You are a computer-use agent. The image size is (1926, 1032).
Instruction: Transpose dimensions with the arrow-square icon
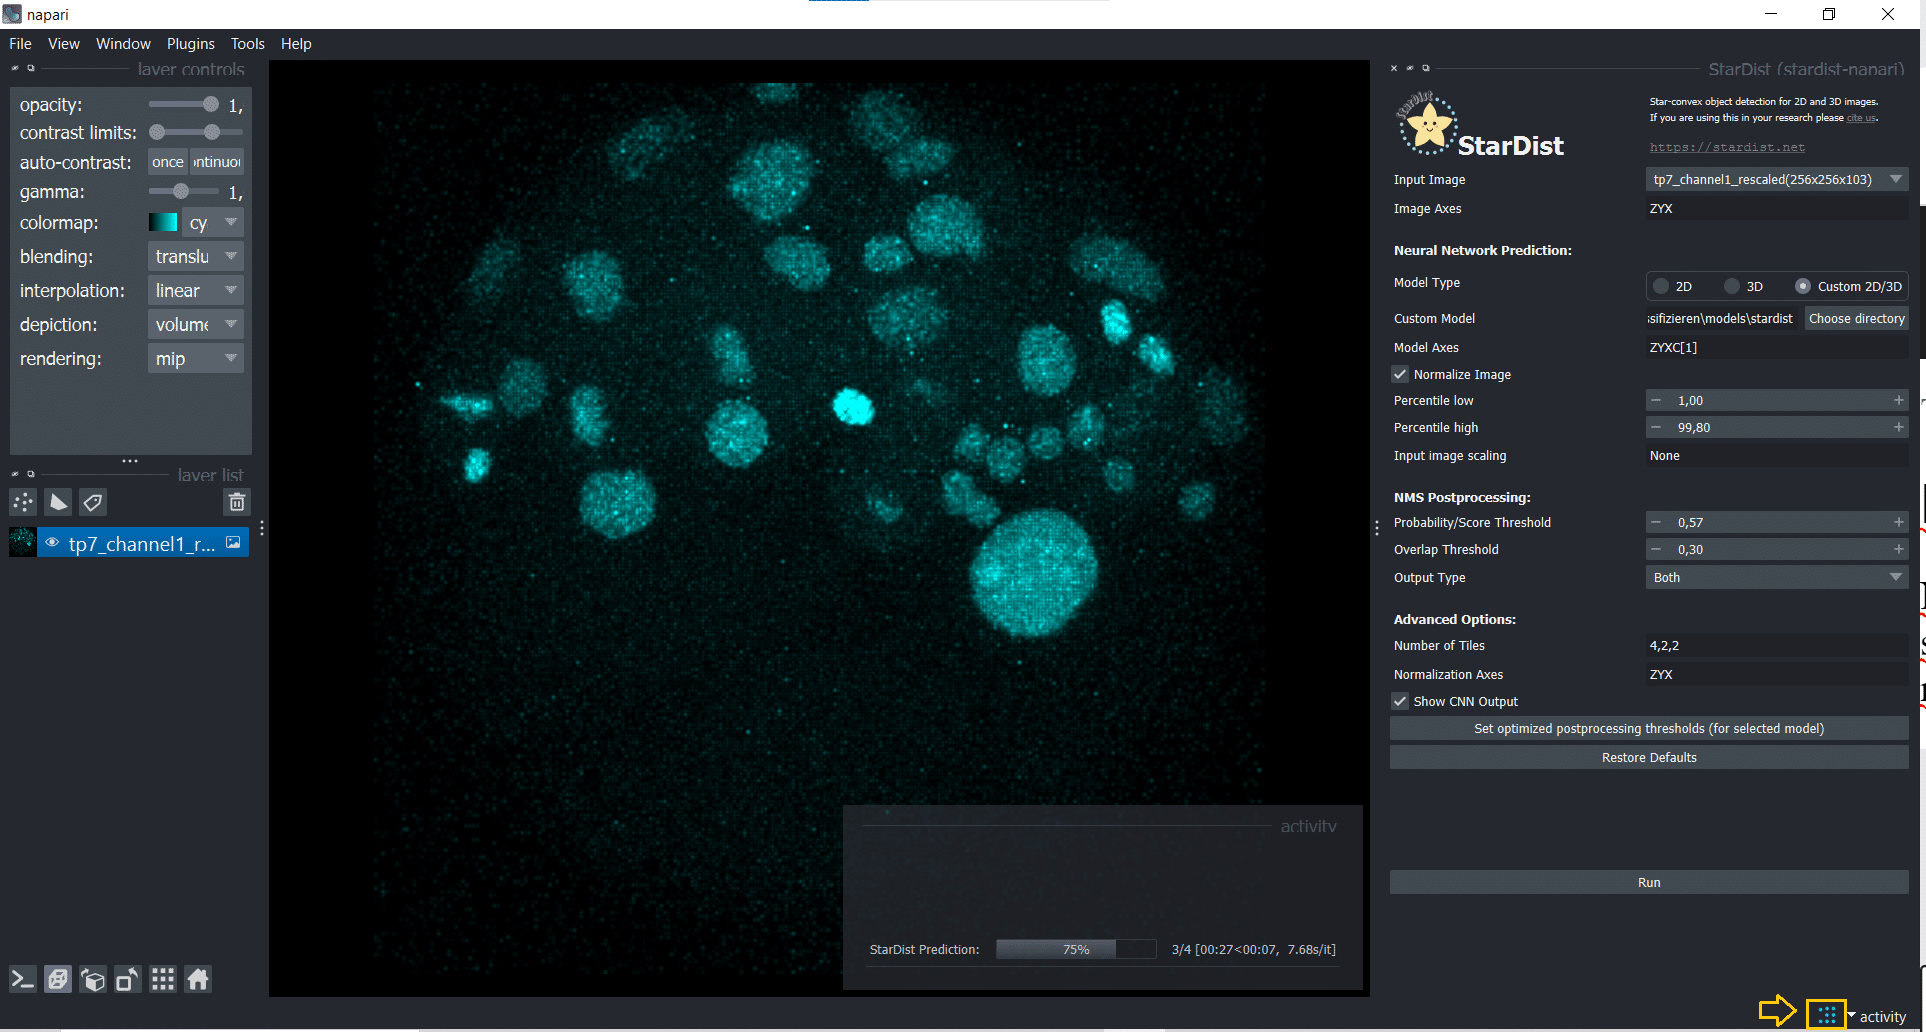pos(127,979)
